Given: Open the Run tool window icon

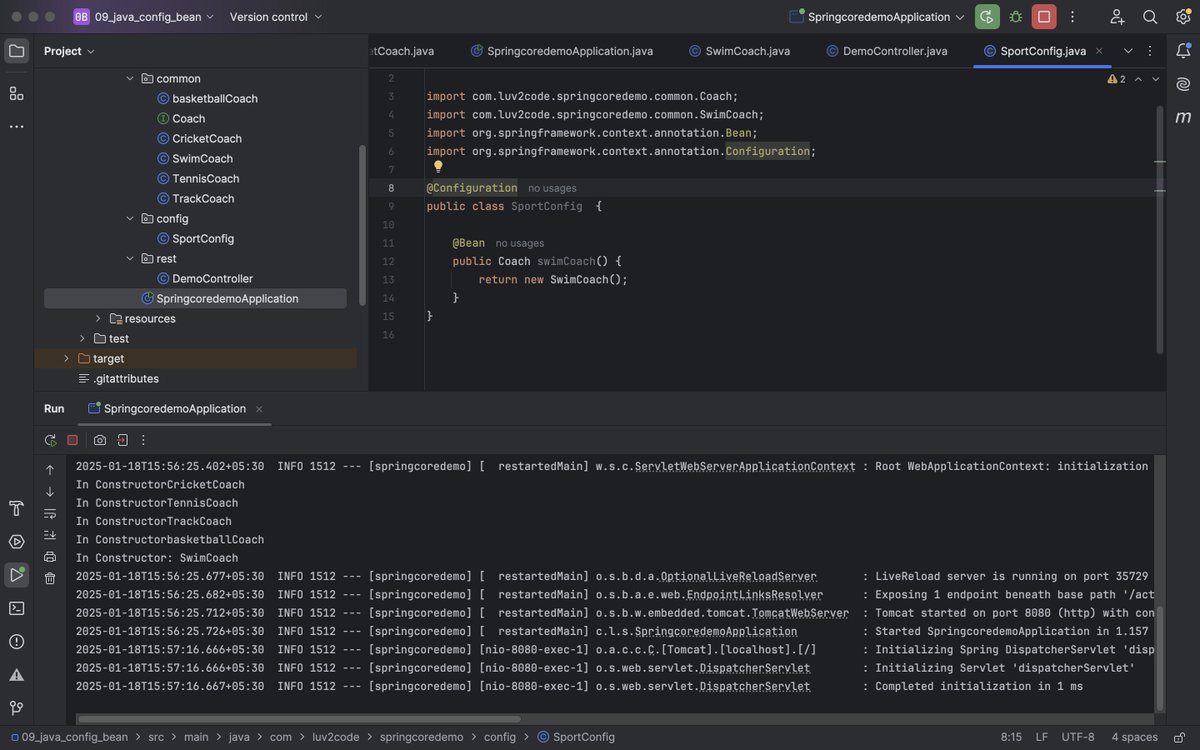Looking at the screenshot, I should point(16,575).
